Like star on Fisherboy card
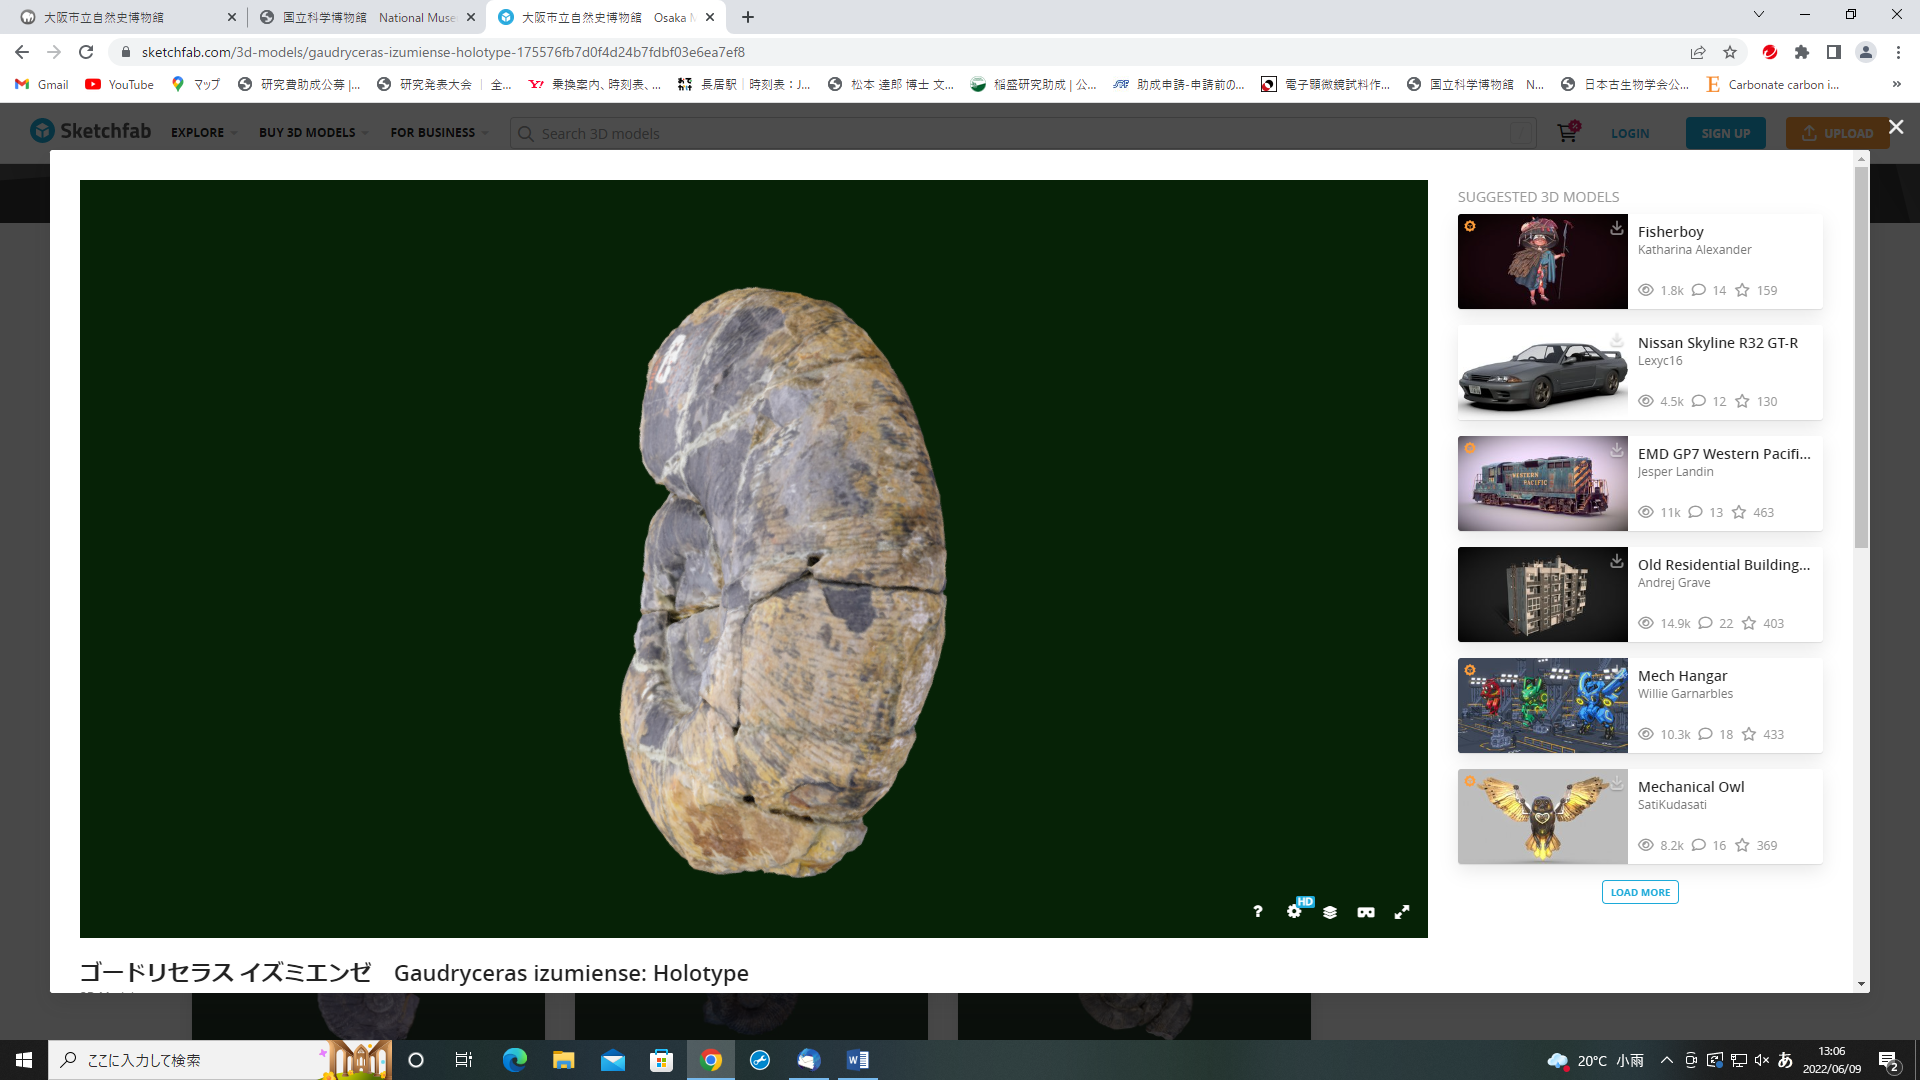Viewport: 1920px width, 1080px height. [x=1742, y=290]
